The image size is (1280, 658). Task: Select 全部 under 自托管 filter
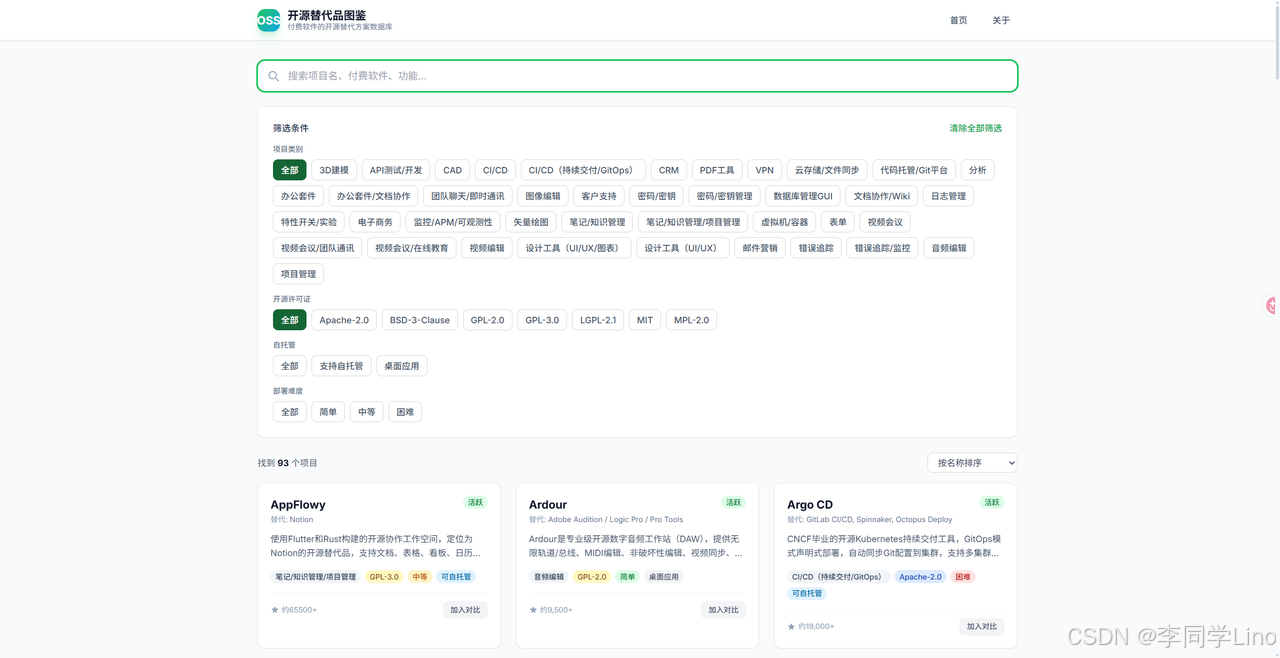[x=290, y=366]
